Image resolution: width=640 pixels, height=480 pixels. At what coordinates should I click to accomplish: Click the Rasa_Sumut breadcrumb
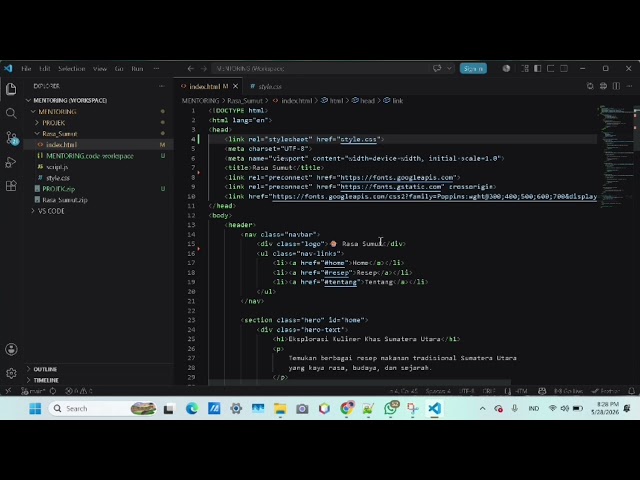coord(245,100)
